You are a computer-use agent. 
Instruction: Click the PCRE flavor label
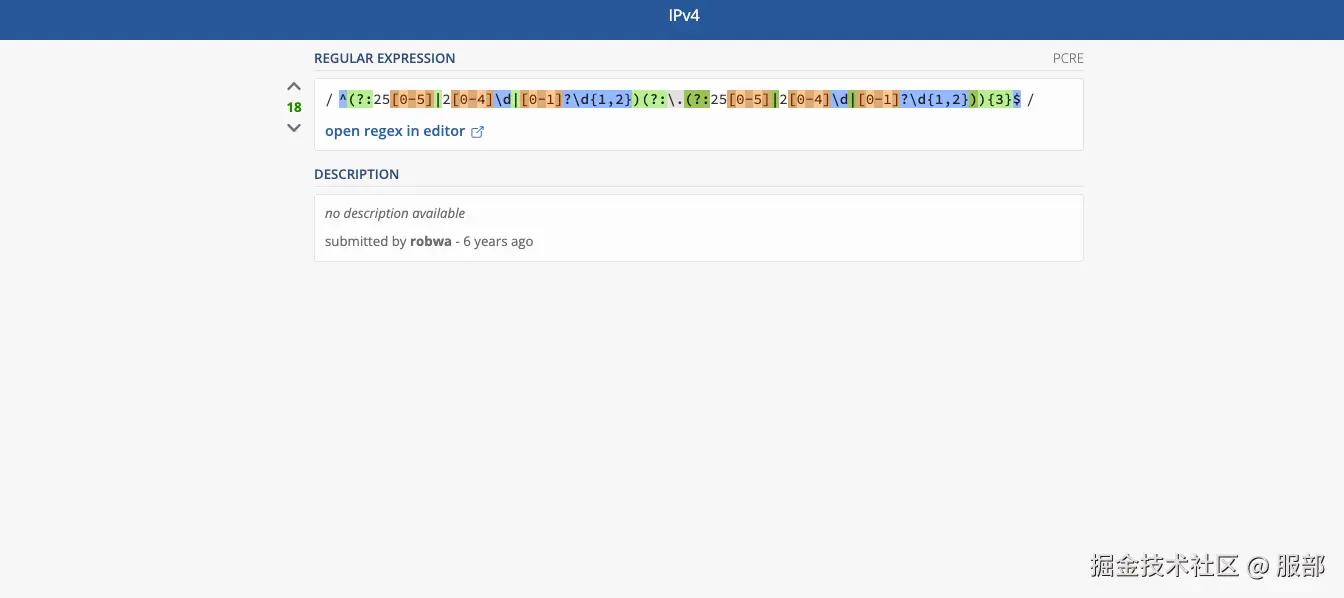tap(1068, 58)
